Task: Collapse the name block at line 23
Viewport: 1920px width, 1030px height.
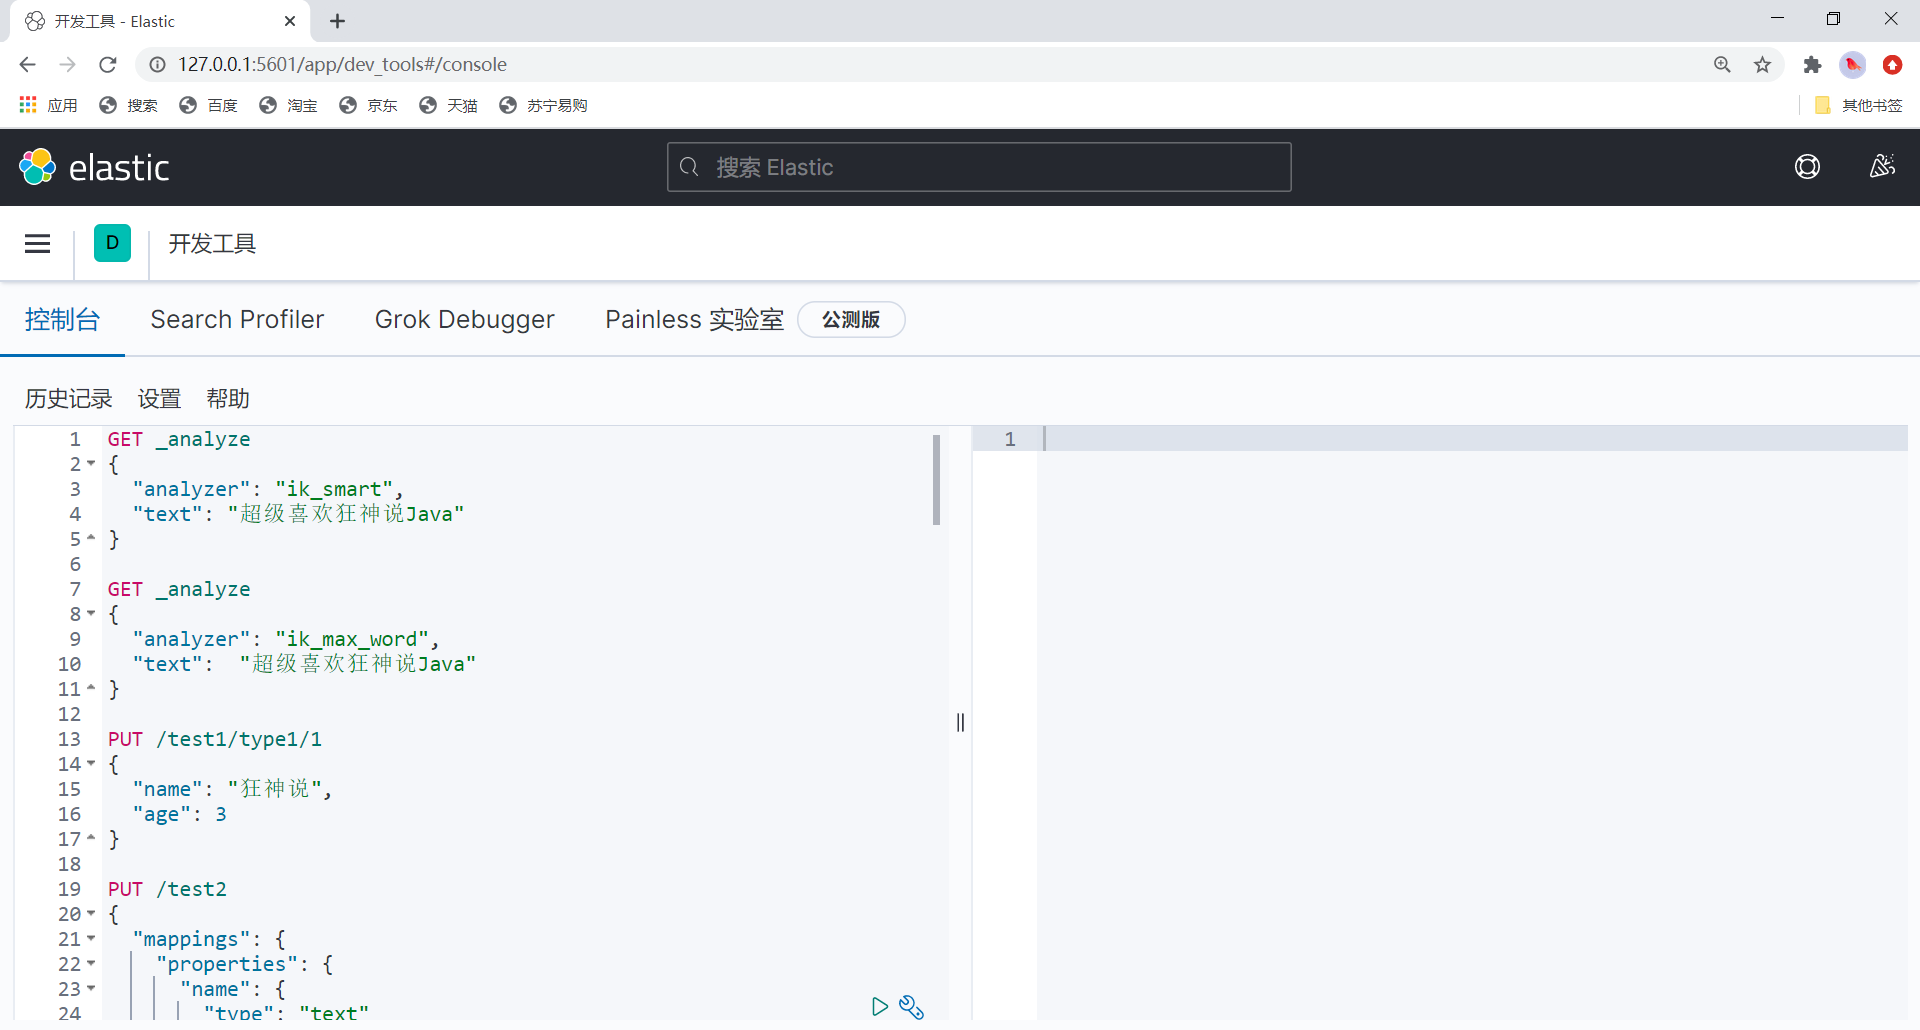Action: 91,989
